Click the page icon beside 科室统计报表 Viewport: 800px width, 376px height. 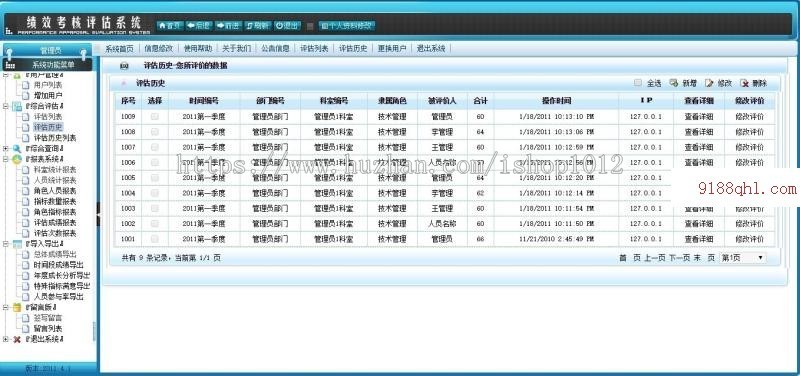(26, 169)
